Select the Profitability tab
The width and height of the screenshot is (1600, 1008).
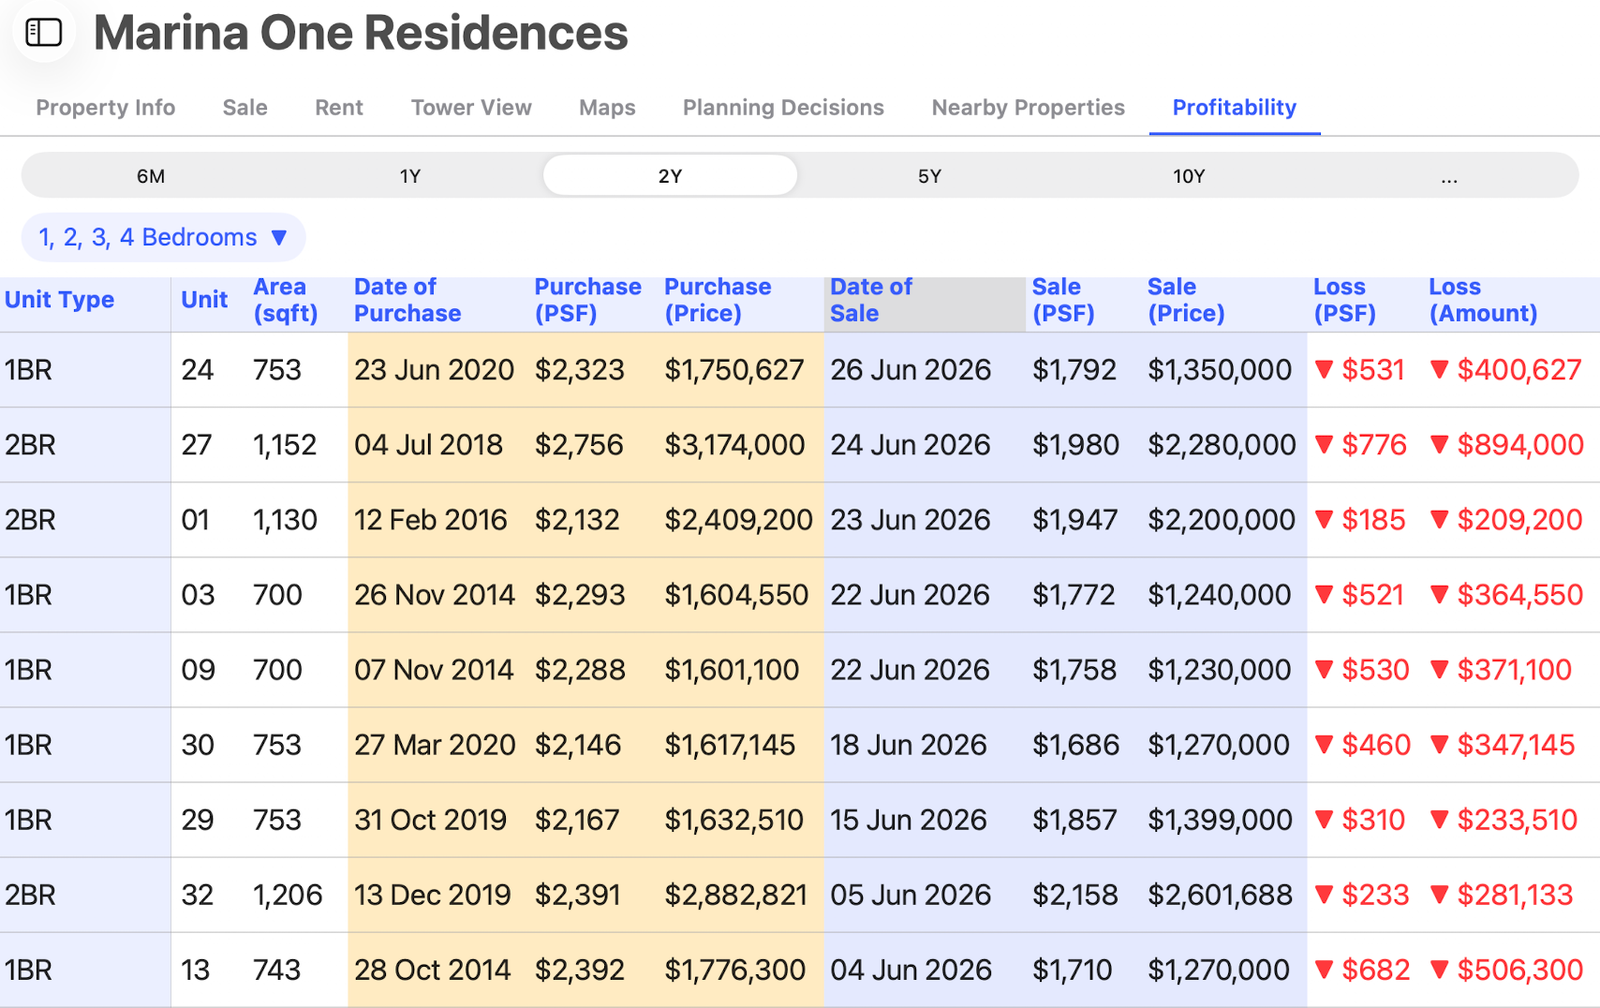[x=1234, y=107]
